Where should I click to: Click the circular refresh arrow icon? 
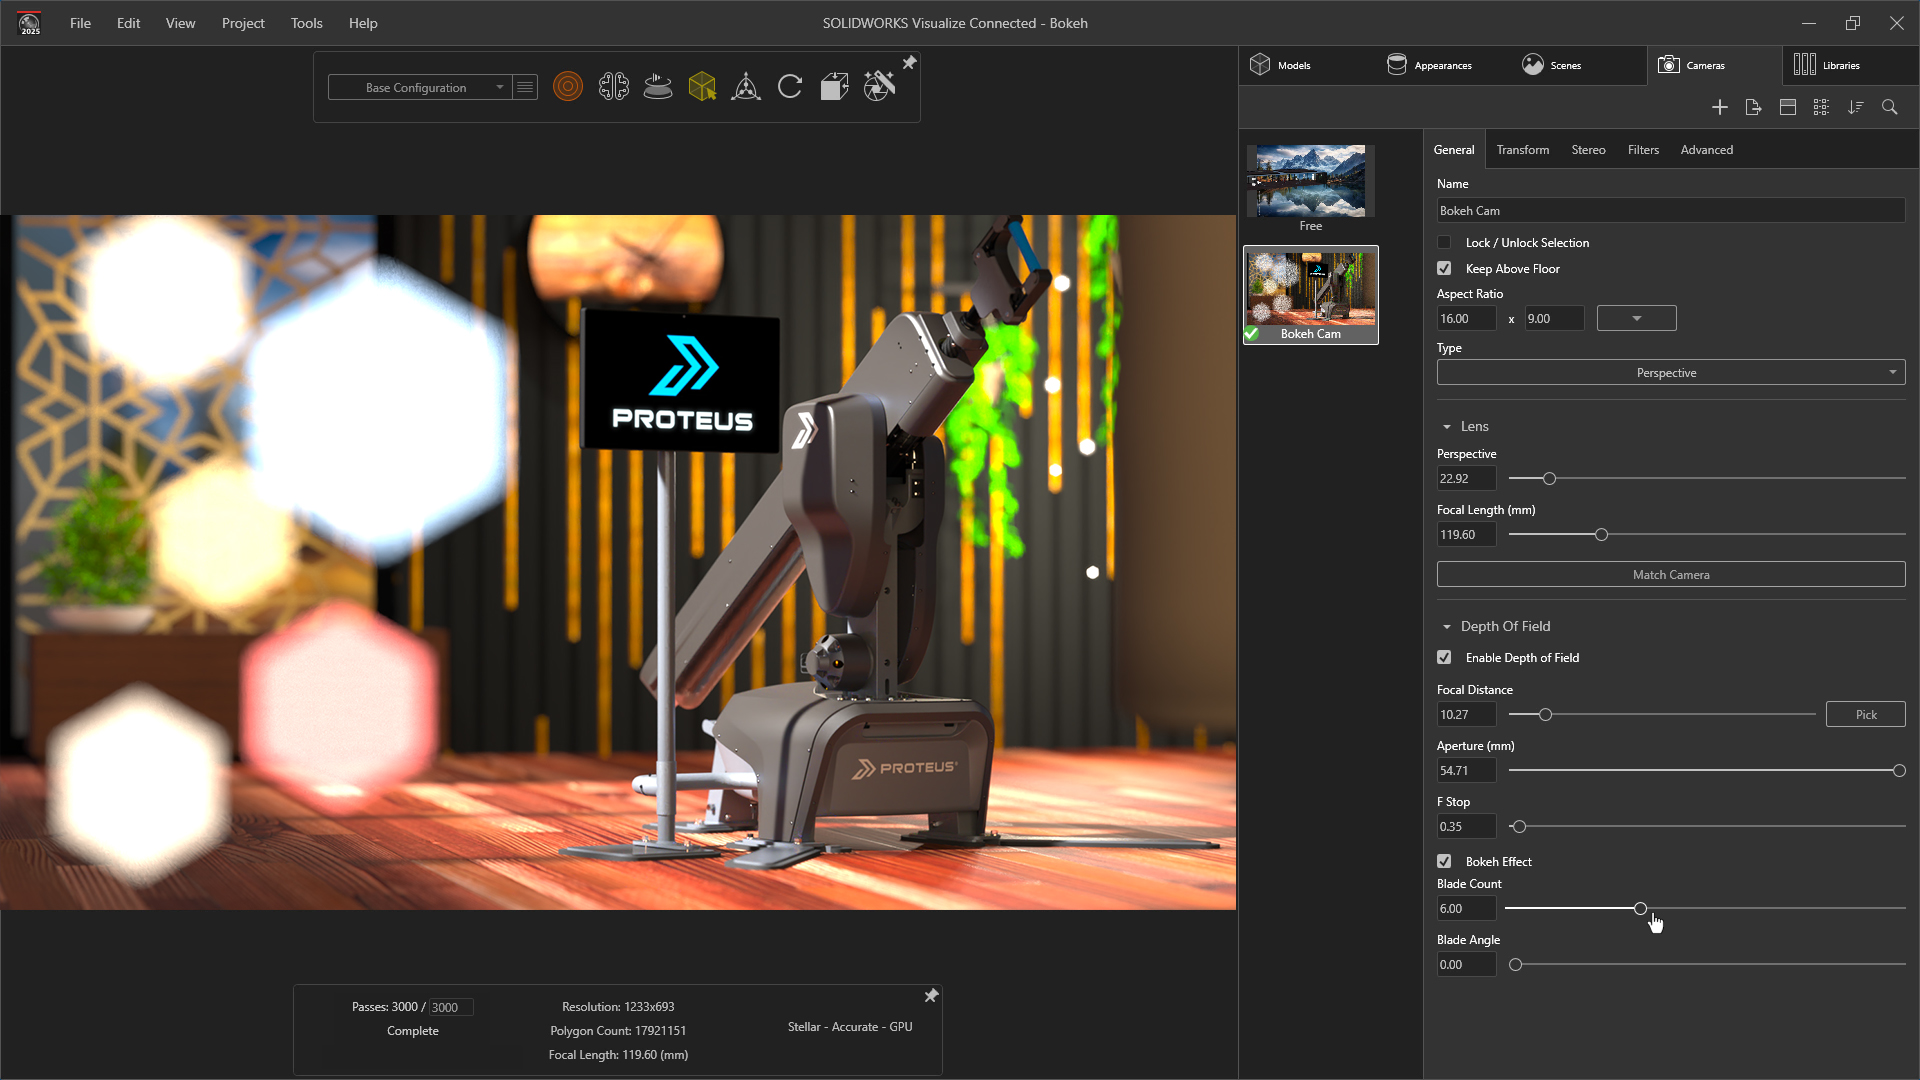click(790, 87)
